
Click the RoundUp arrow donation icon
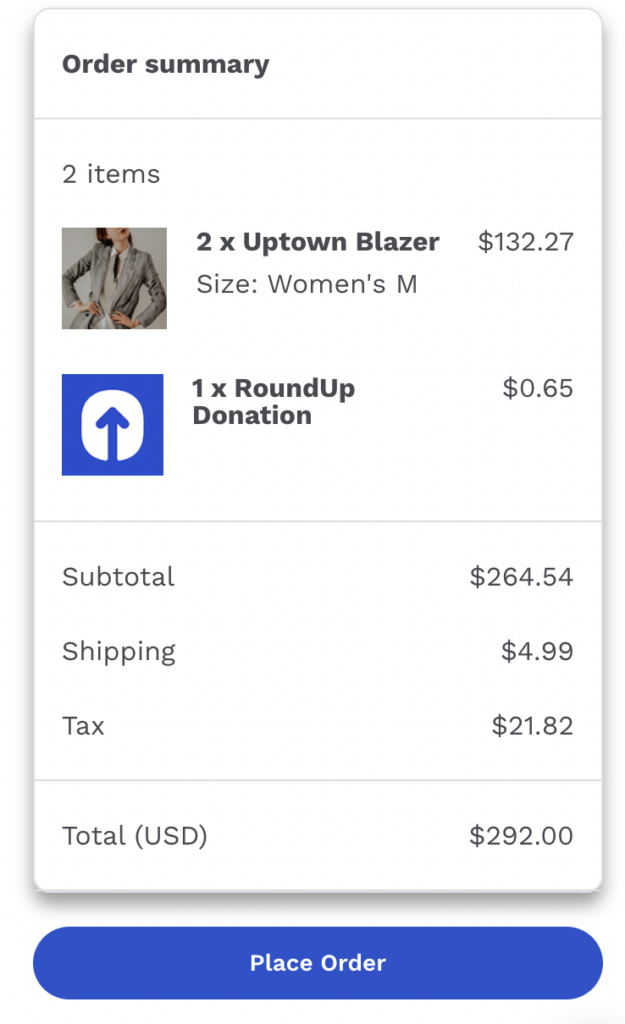112,424
